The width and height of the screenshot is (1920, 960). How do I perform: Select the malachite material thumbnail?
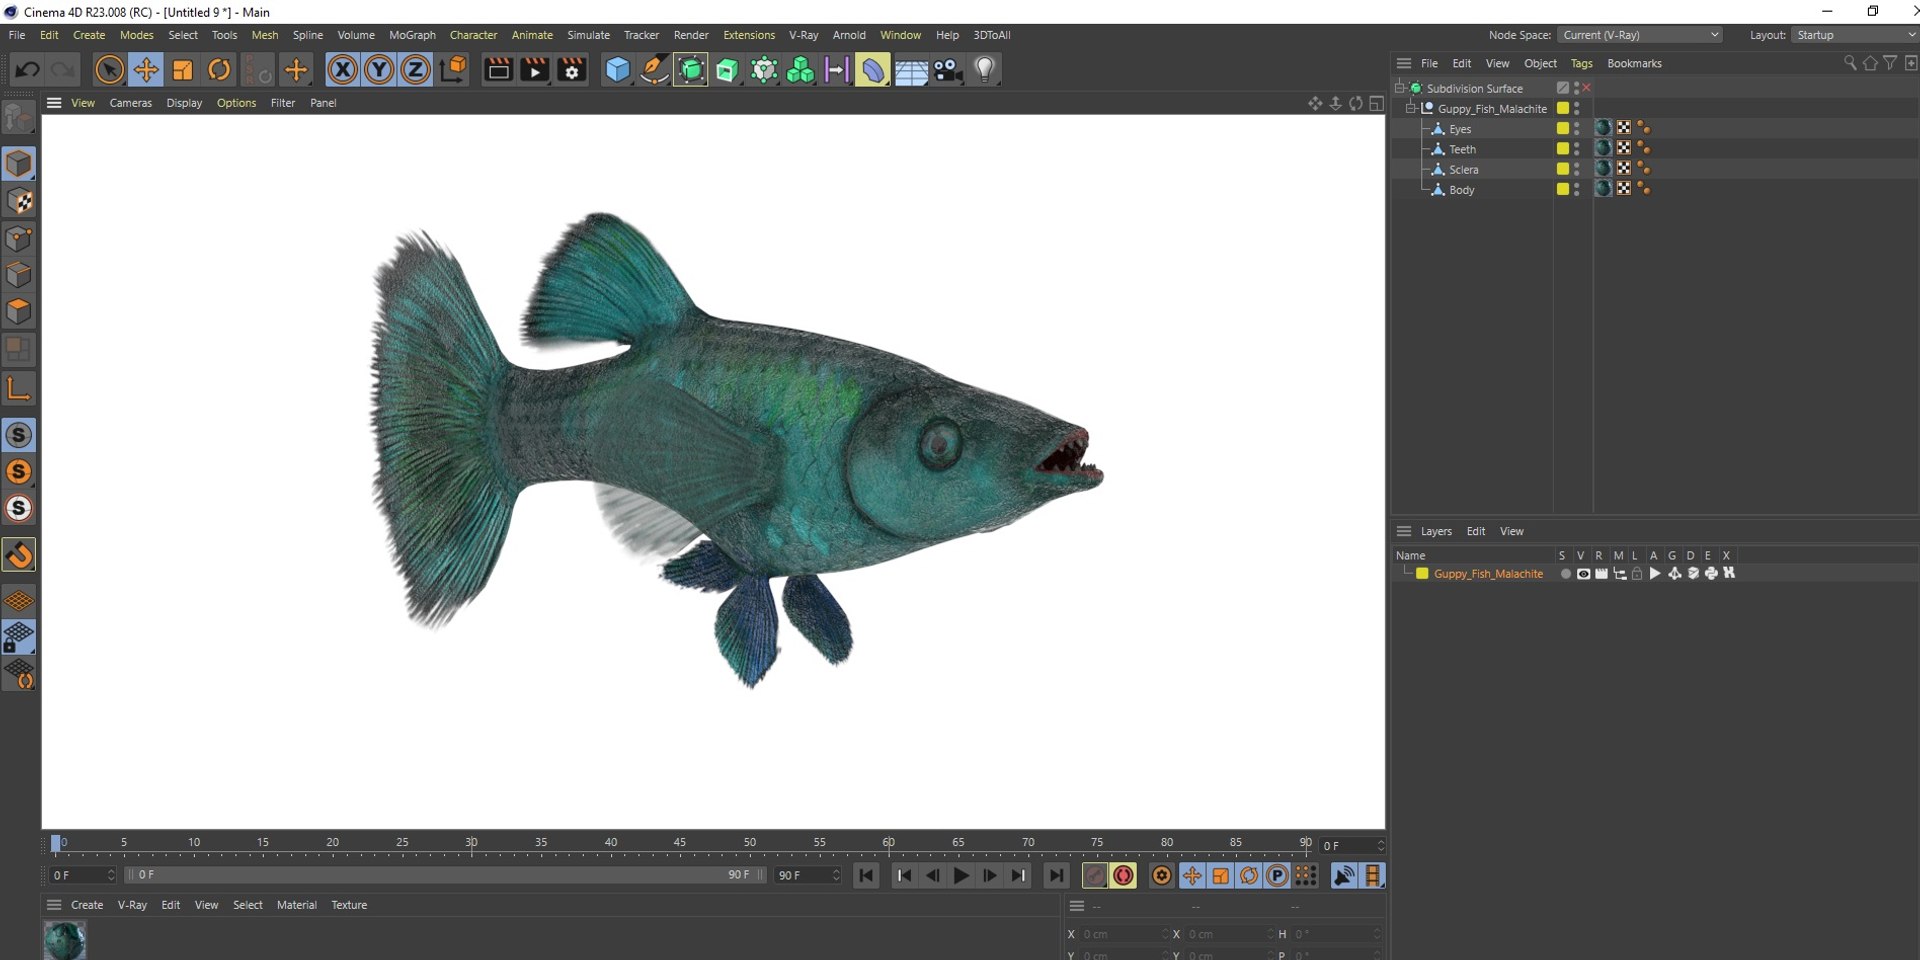point(65,940)
